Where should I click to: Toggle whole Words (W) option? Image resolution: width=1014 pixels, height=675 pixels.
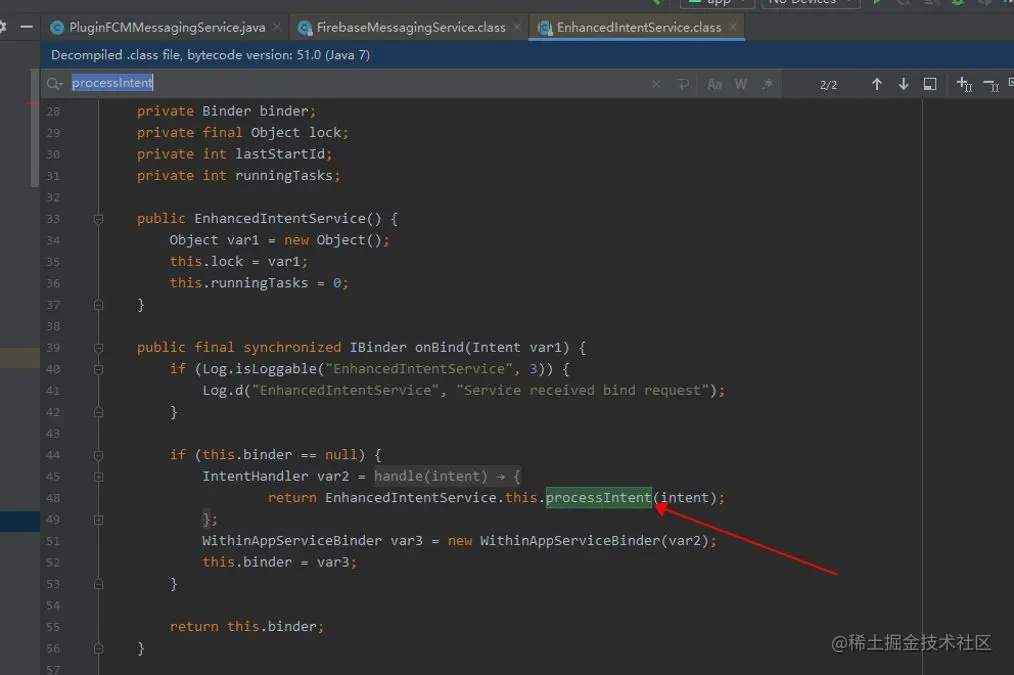741,84
